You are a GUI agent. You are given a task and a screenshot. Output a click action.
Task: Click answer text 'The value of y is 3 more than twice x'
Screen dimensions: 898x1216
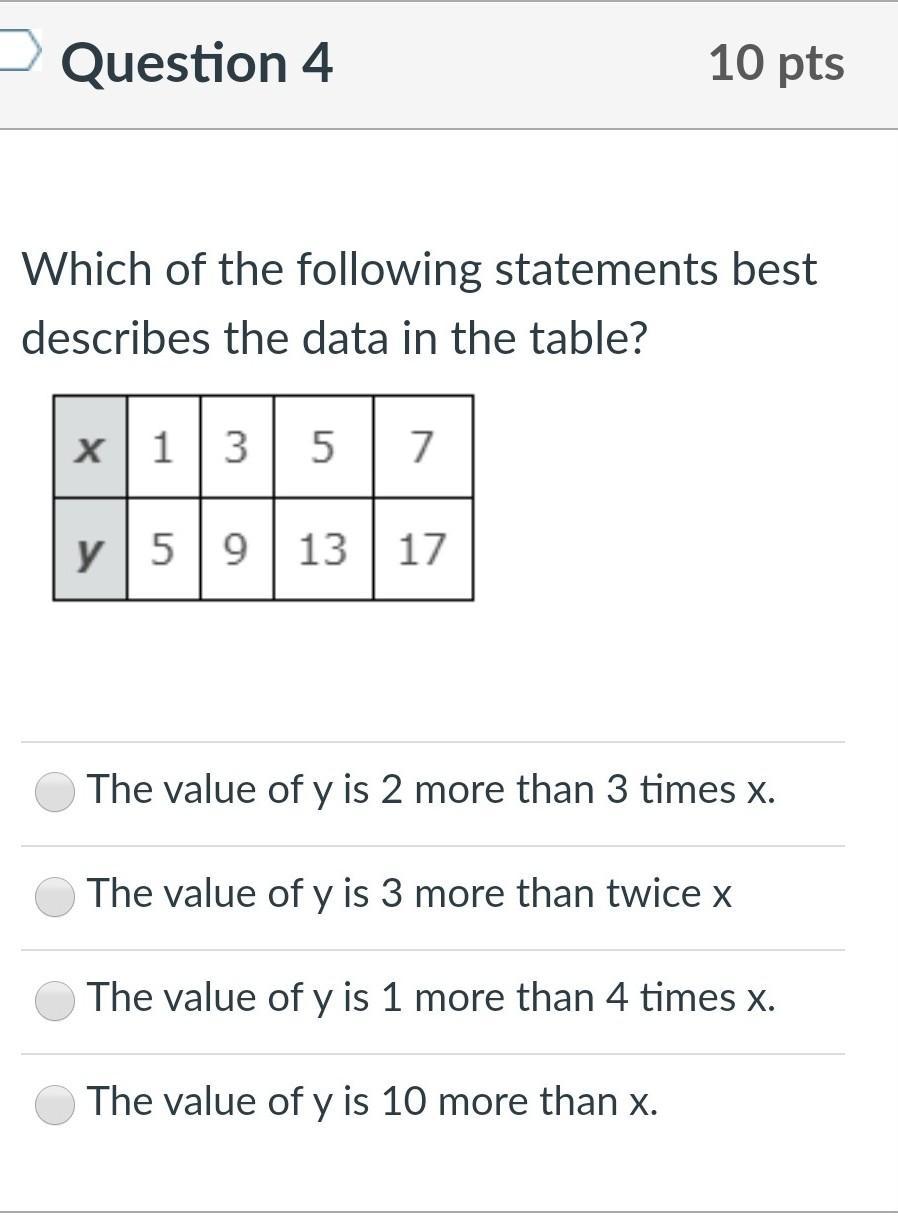click(x=409, y=894)
